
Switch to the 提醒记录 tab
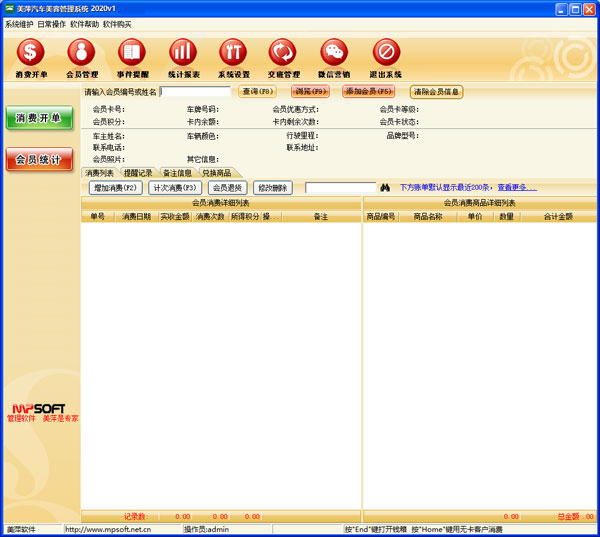pyautogui.click(x=138, y=173)
